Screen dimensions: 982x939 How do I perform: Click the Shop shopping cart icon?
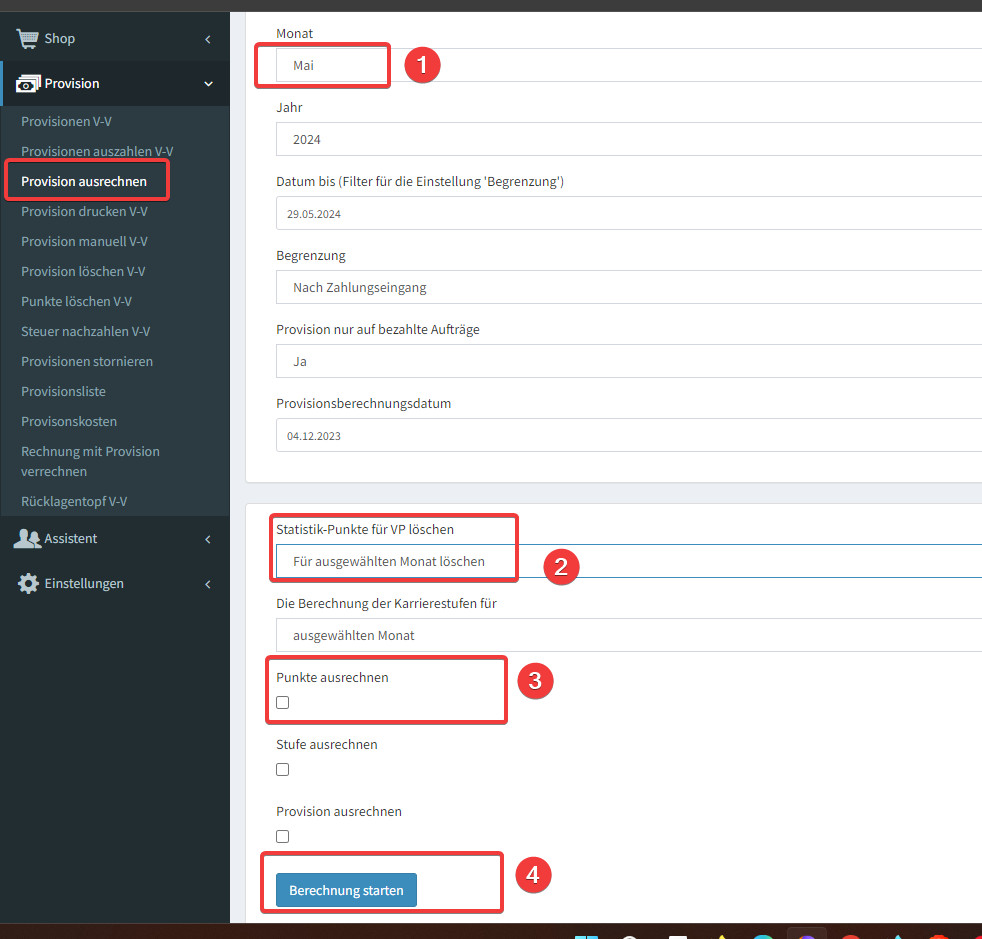28,39
